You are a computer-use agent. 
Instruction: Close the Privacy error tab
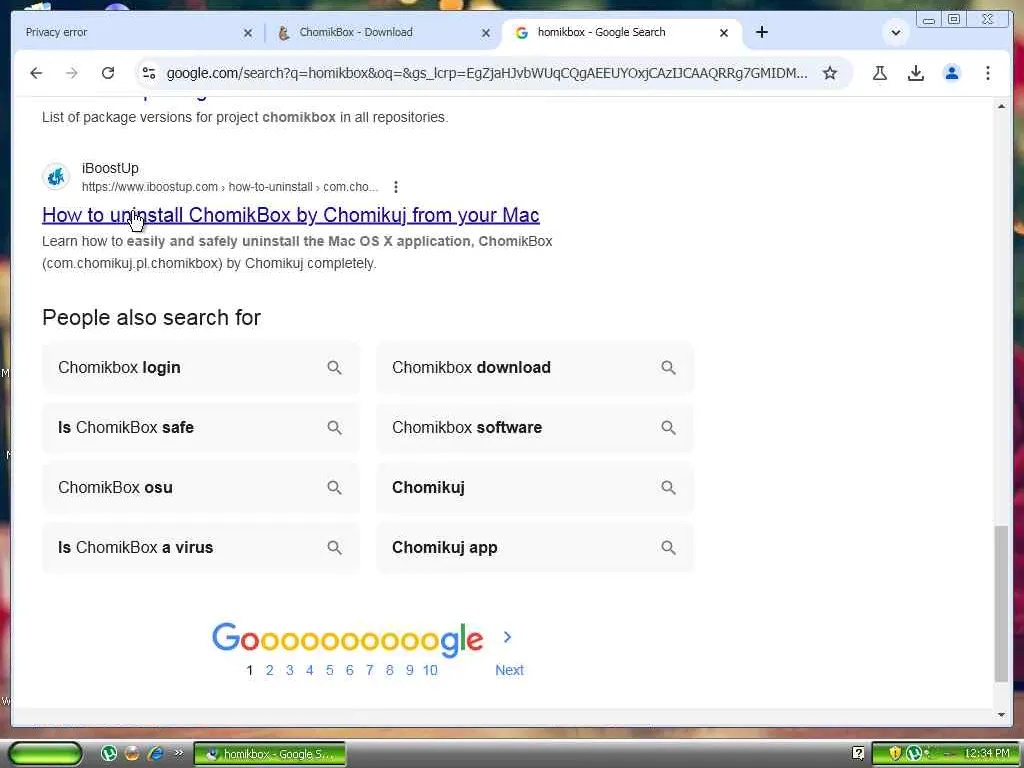coord(248,33)
